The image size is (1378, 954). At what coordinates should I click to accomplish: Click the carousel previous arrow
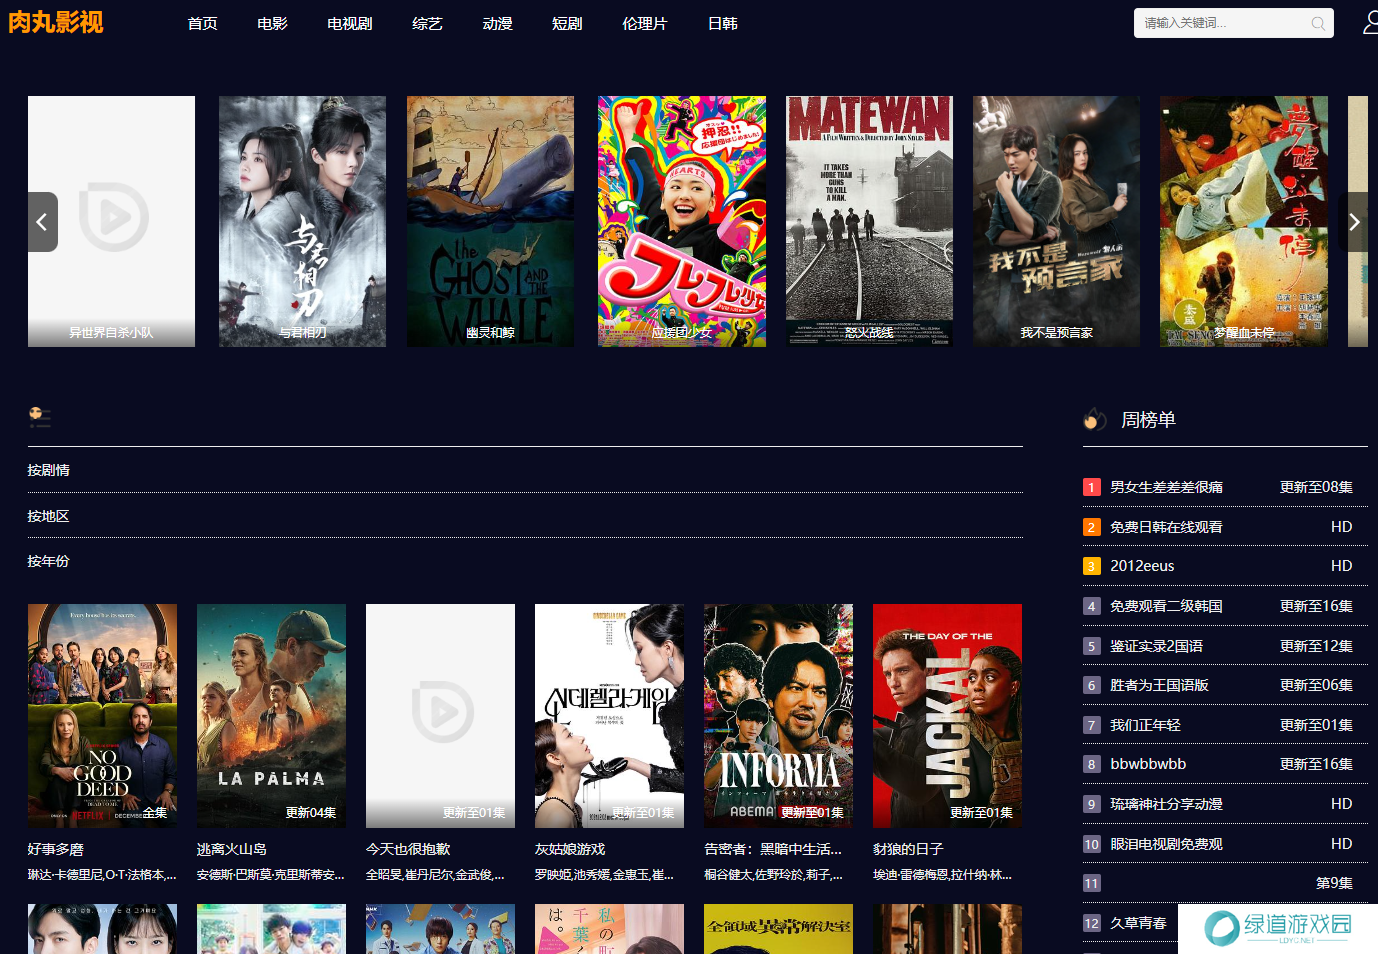click(42, 222)
